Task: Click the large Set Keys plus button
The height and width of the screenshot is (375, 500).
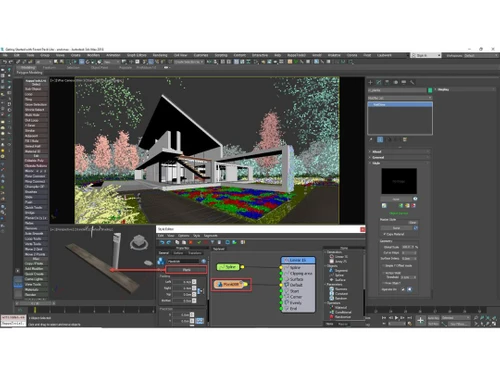Action: click(420, 320)
